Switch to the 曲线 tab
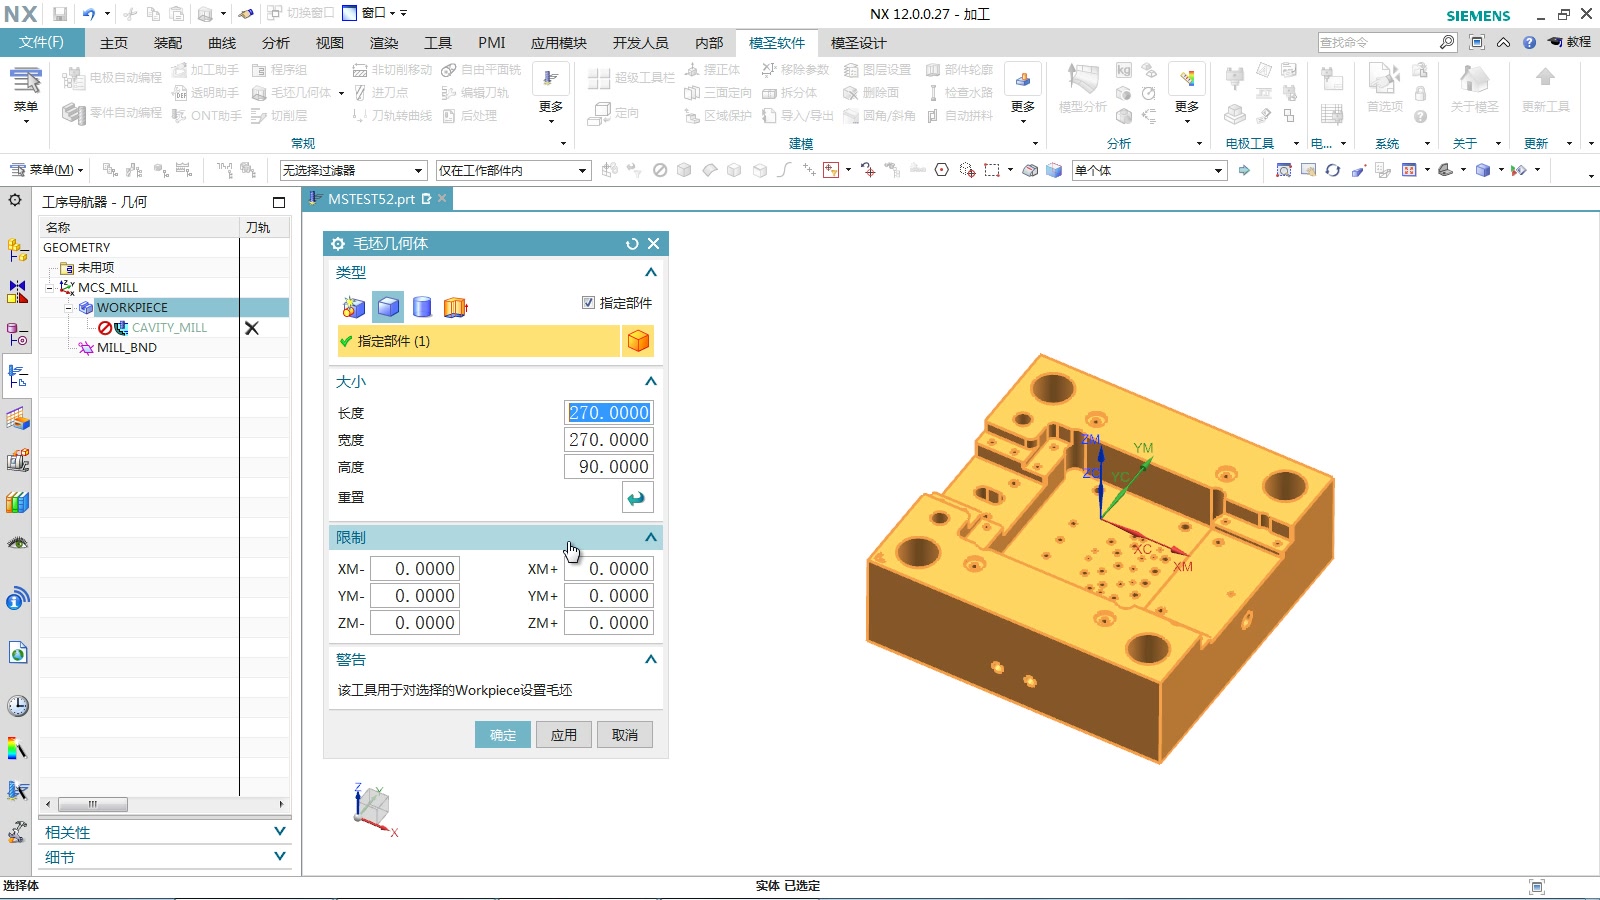This screenshot has height=900, width=1600. [x=222, y=43]
